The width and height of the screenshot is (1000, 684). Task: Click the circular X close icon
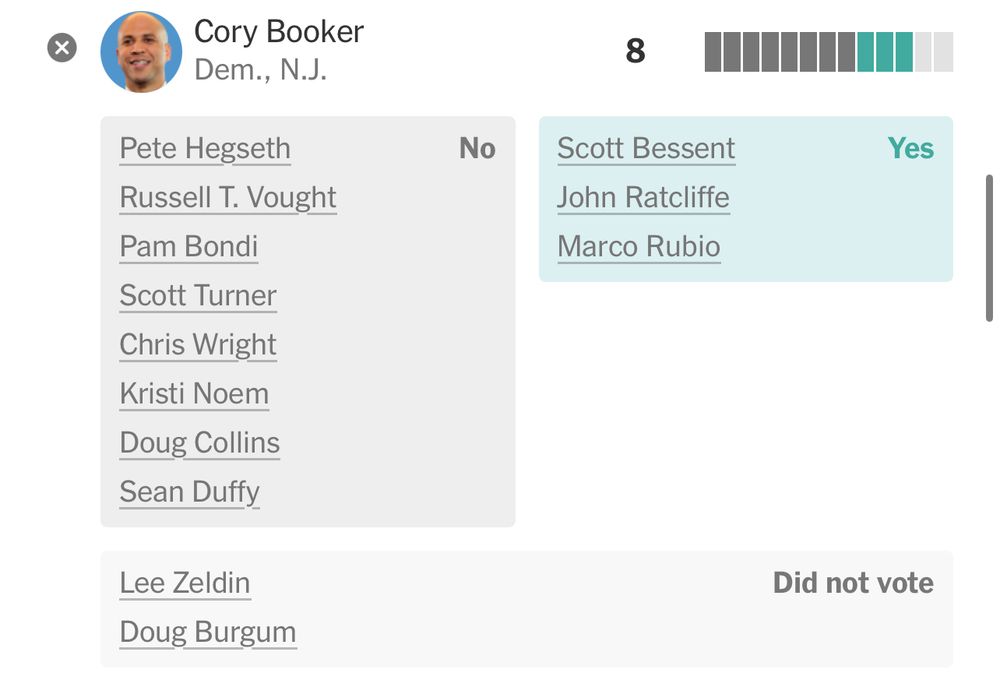coord(61,47)
